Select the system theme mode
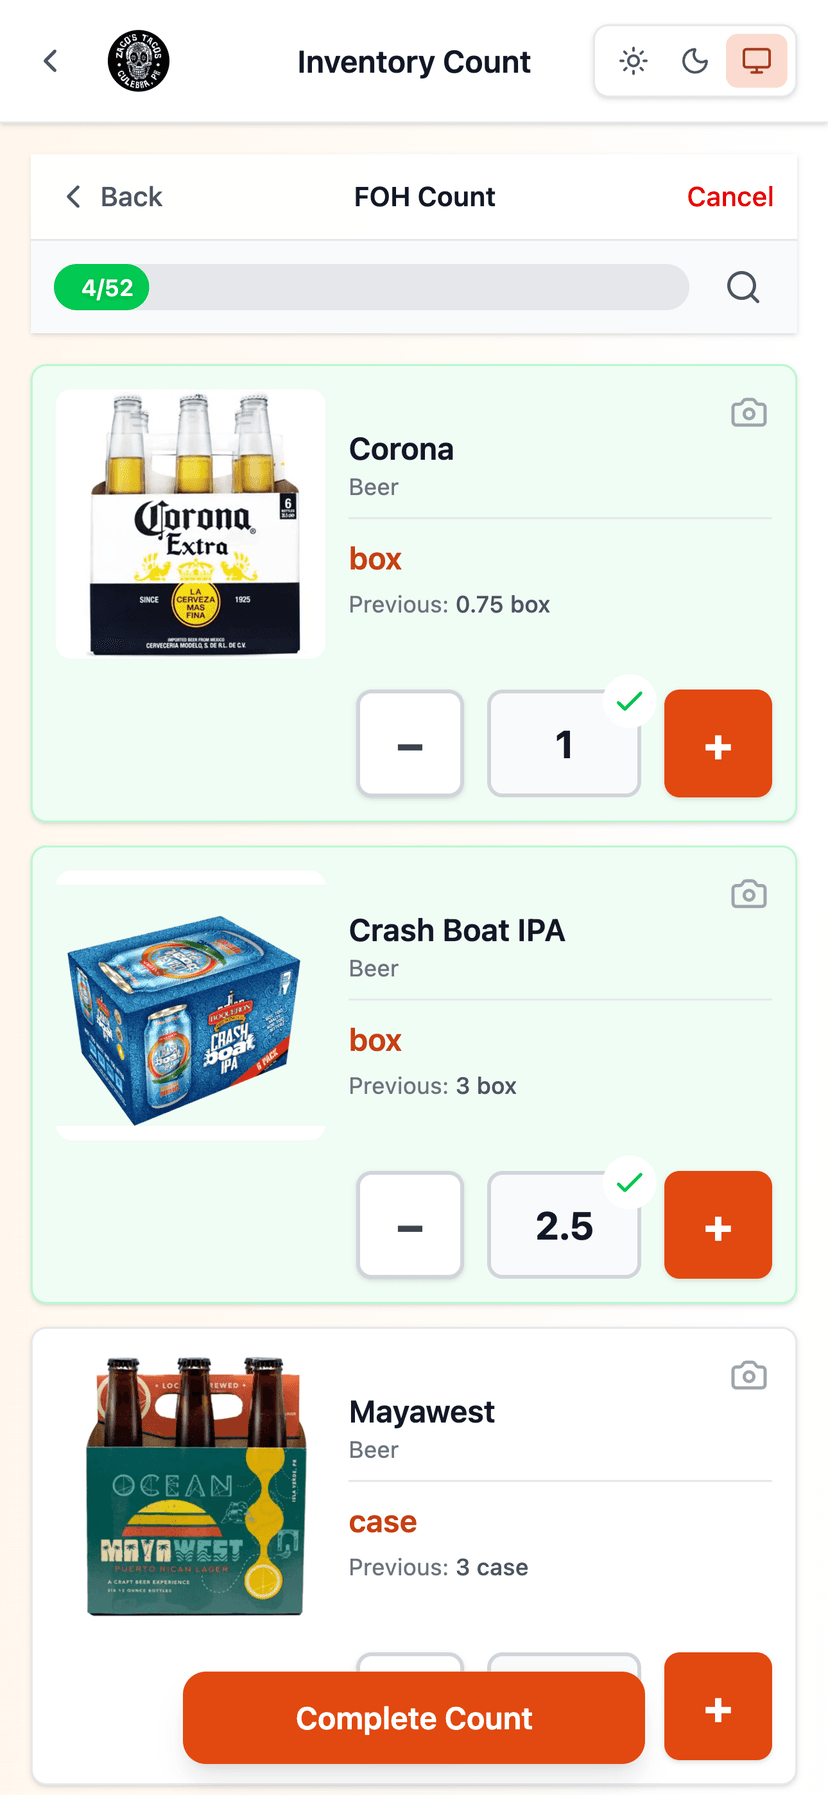Image resolution: width=828 pixels, height=1795 pixels. tap(756, 62)
